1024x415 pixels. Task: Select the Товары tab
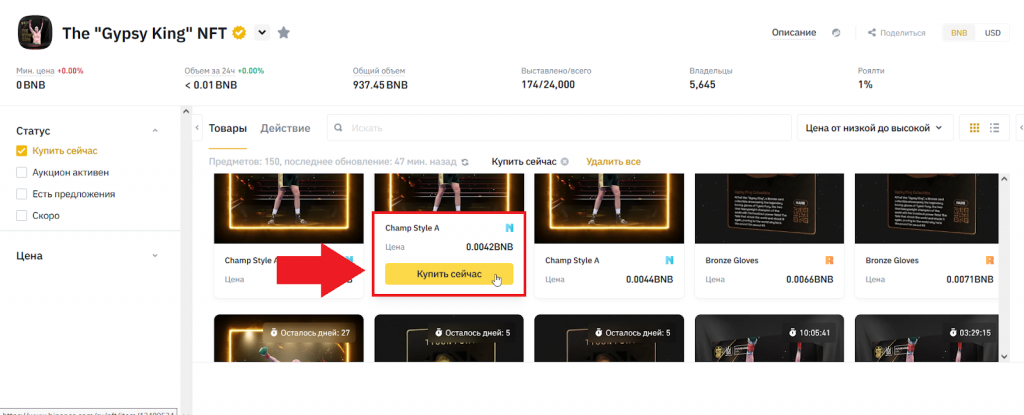[228, 128]
